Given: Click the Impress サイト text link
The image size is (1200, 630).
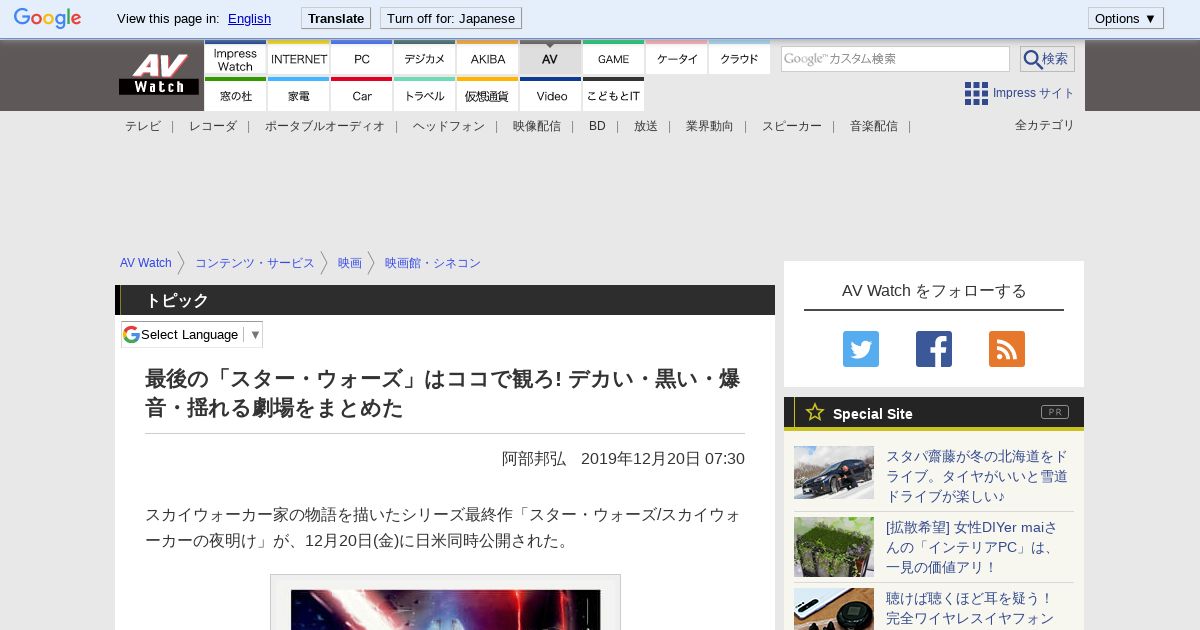Looking at the screenshot, I should tap(1034, 93).
